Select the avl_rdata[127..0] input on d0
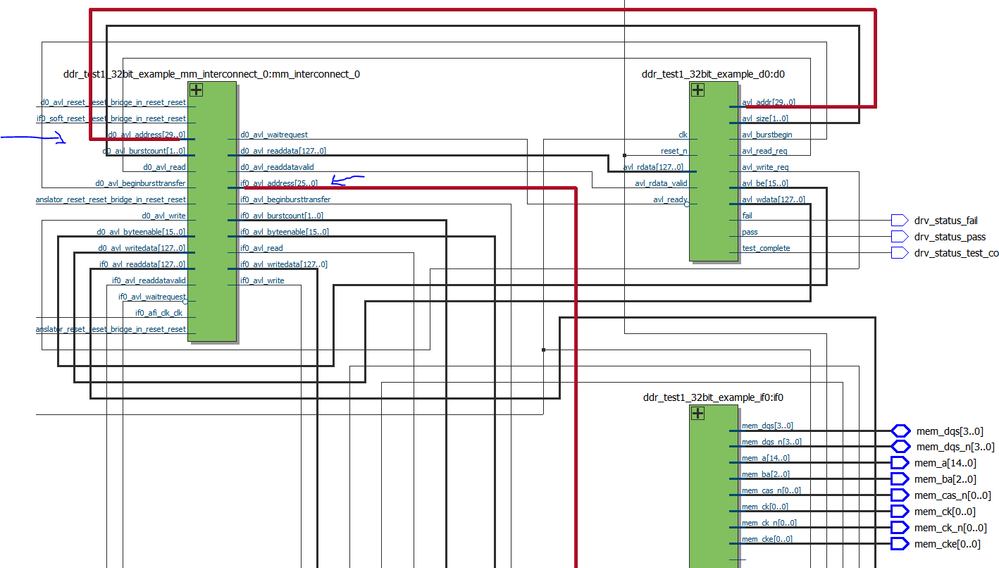The width and height of the screenshot is (999, 568). (654, 167)
